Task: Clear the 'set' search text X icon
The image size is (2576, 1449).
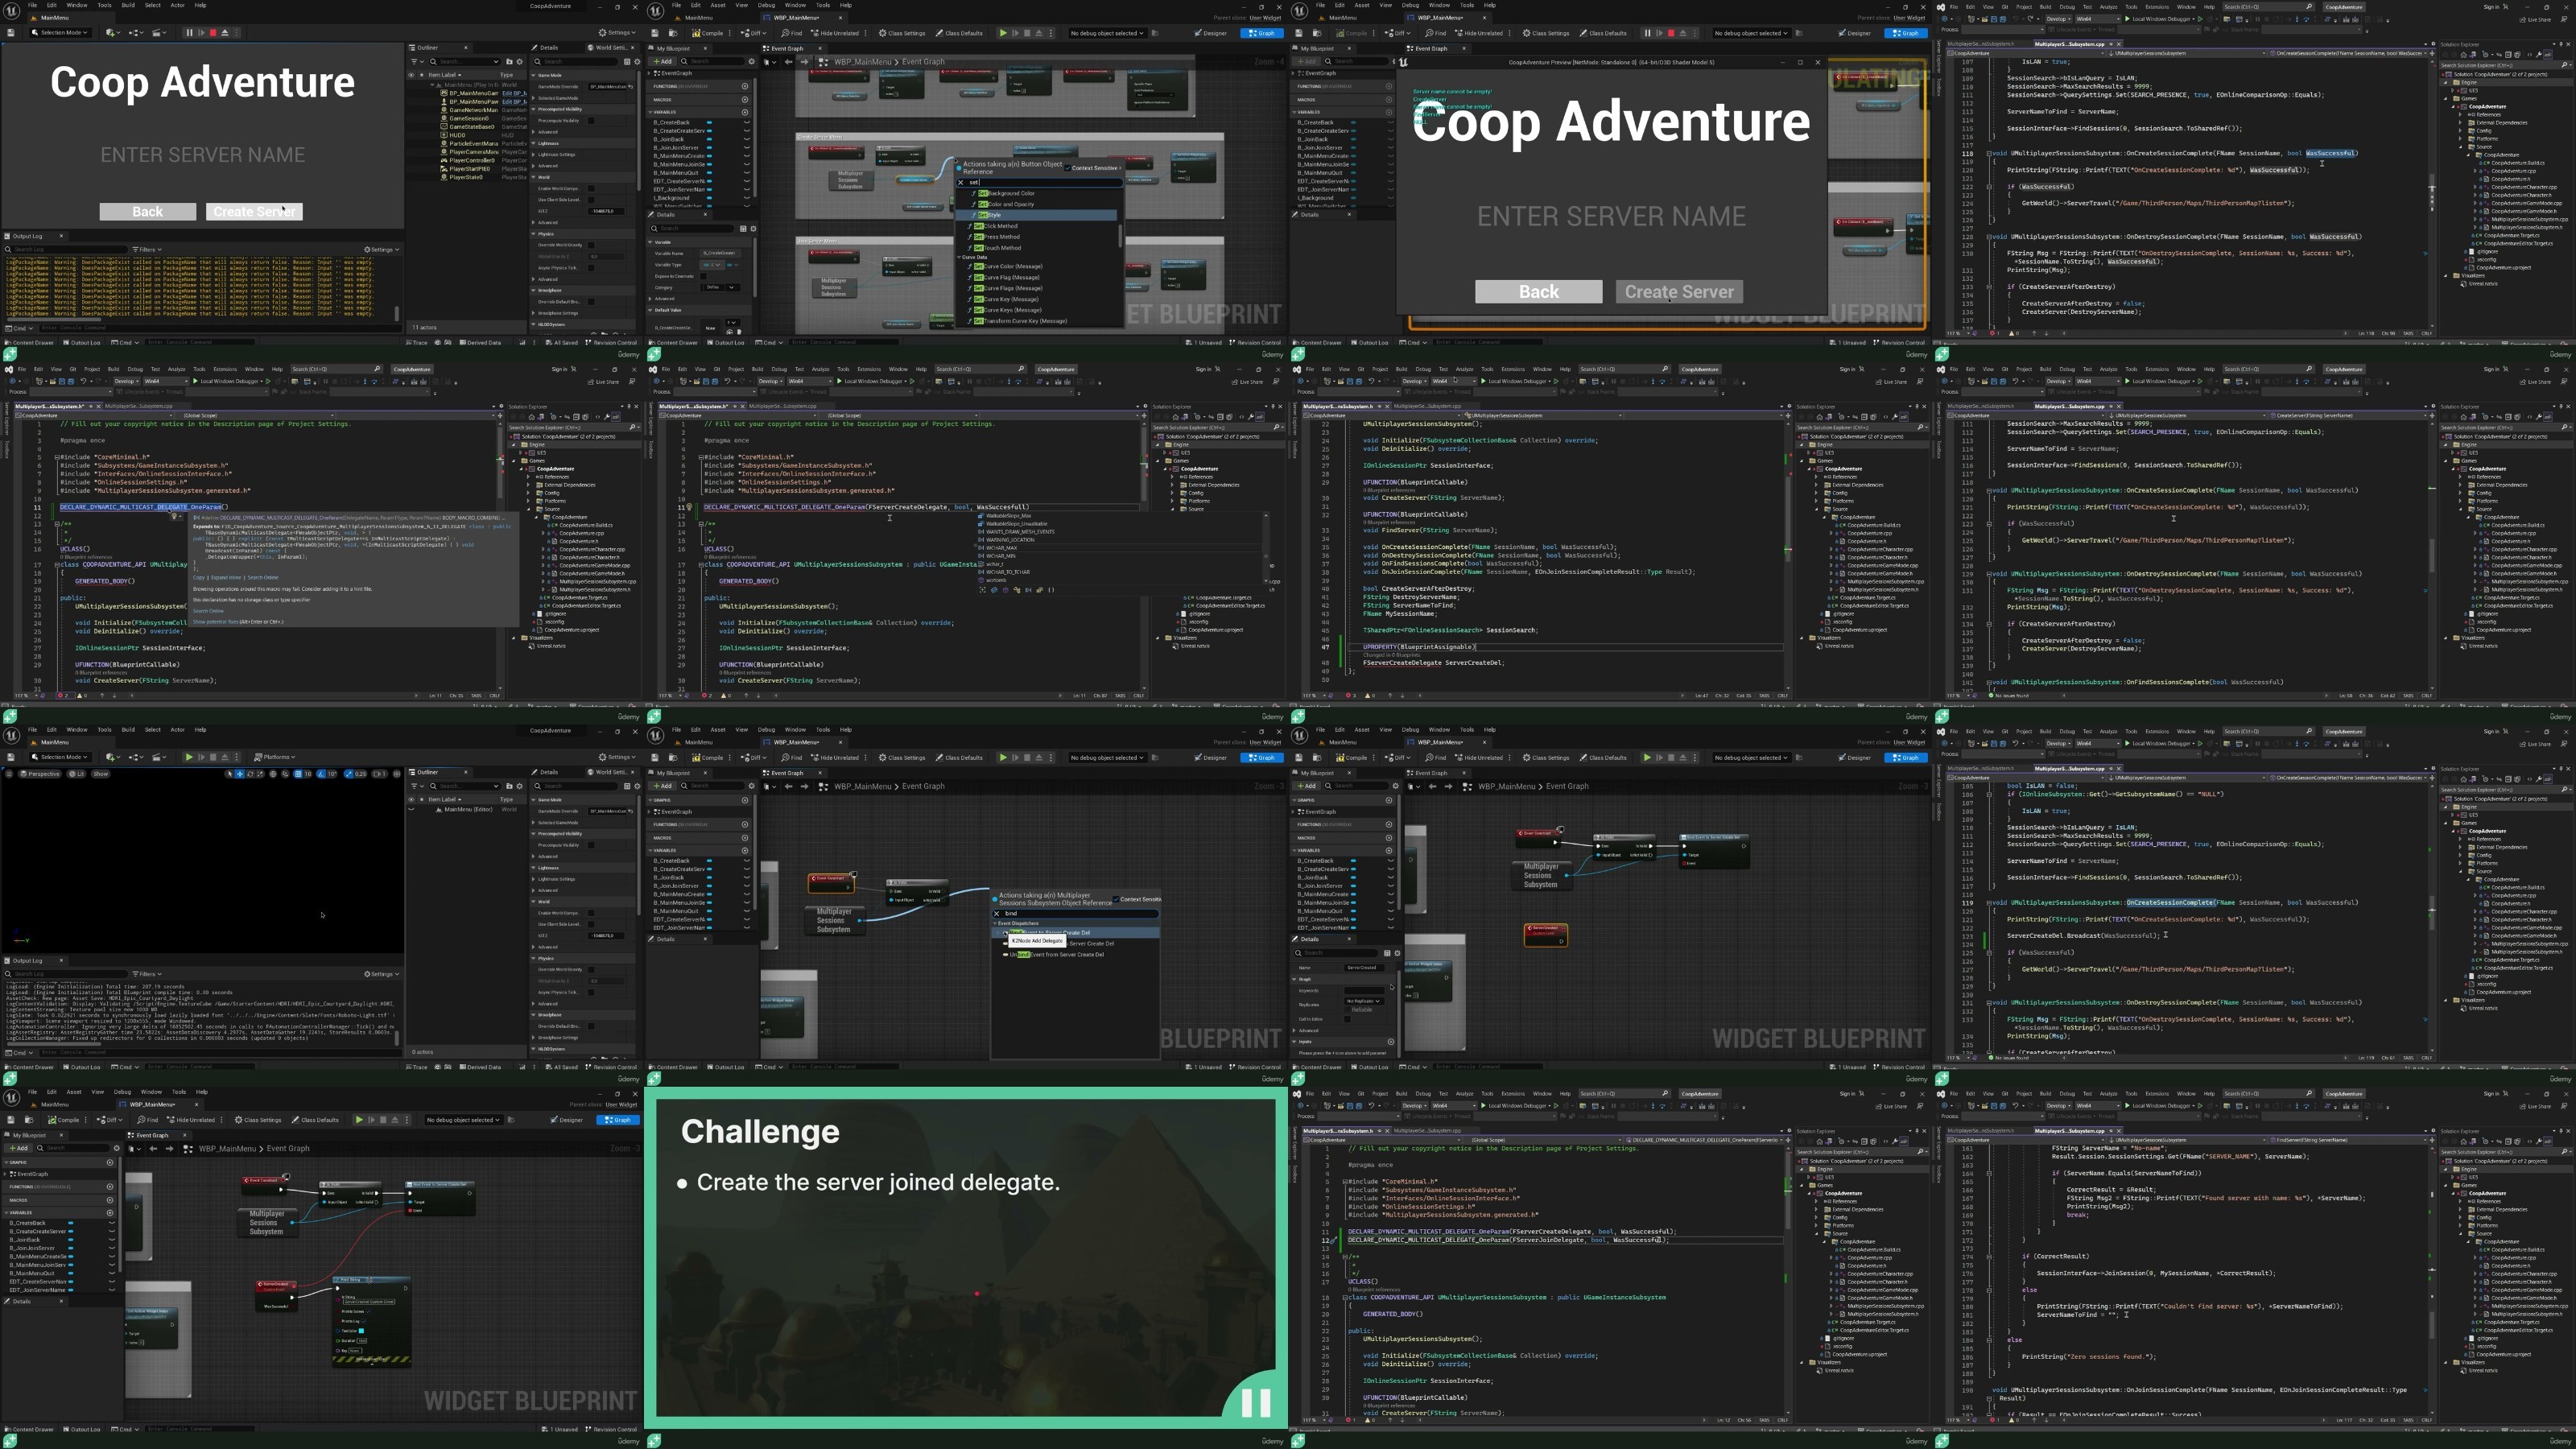Action: point(961,182)
